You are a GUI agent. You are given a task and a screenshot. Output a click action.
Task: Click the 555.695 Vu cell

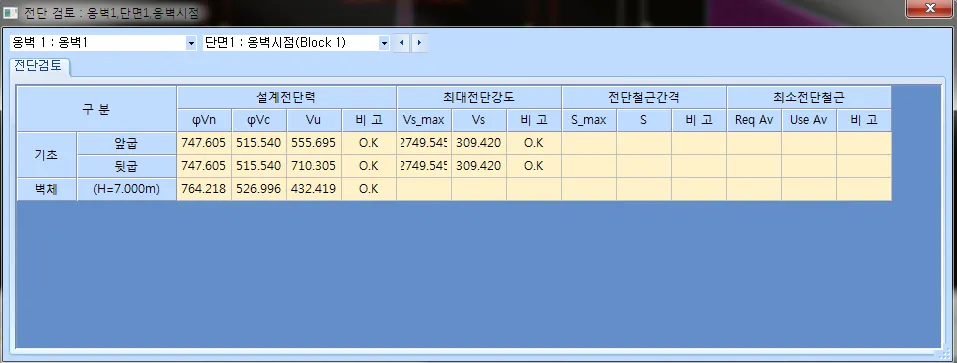pyautogui.click(x=314, y=143)
